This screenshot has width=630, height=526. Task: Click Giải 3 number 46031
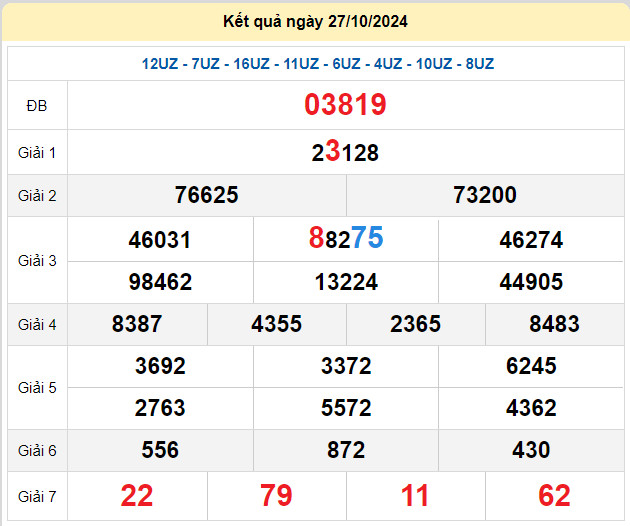[x=160, y=240]
